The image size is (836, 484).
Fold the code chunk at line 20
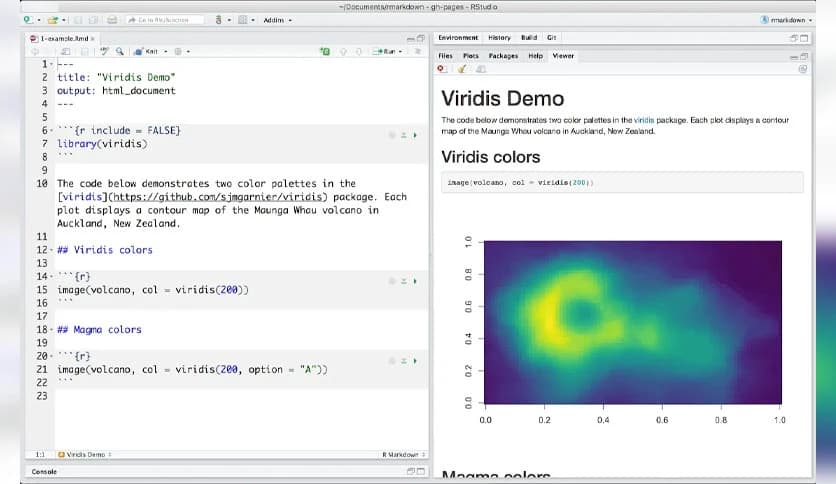(50, 356)
